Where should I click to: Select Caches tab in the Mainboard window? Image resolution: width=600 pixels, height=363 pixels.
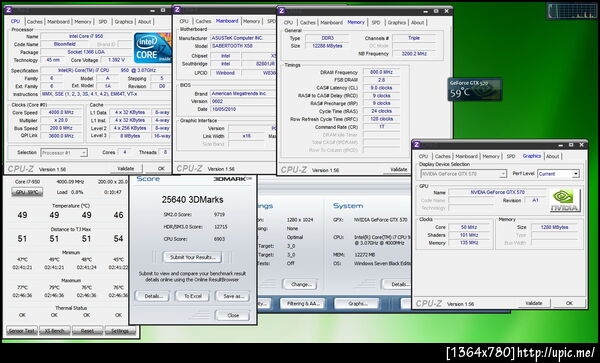203,21
